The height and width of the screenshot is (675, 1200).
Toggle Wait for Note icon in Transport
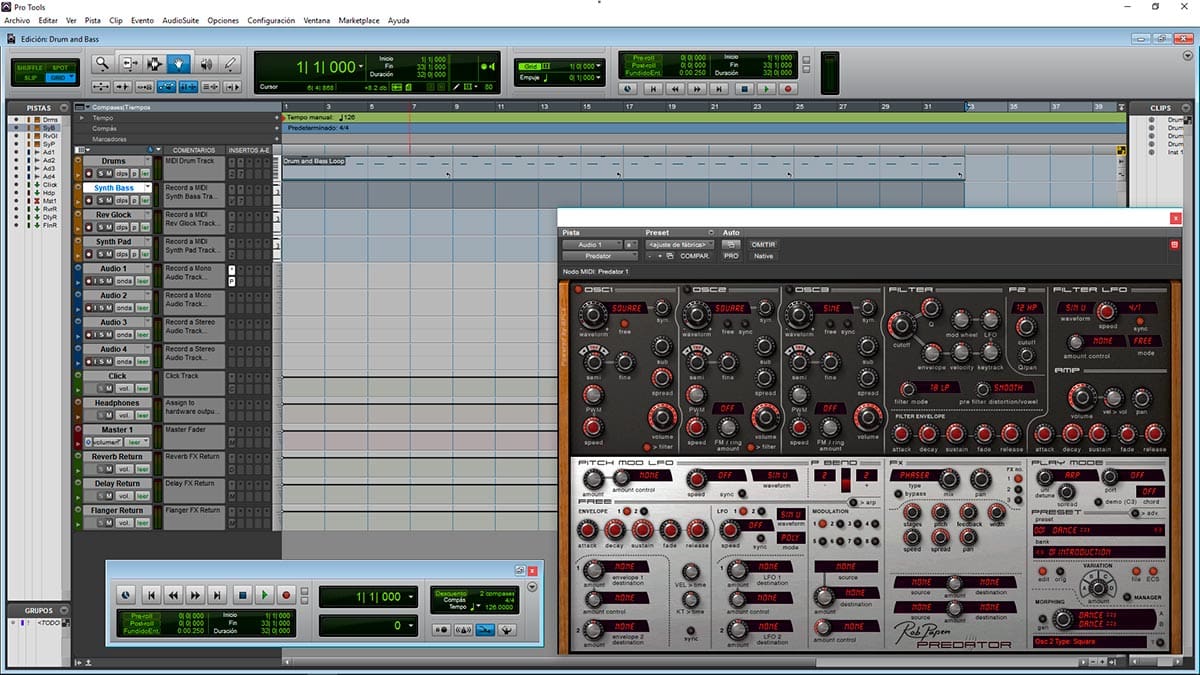441,629
